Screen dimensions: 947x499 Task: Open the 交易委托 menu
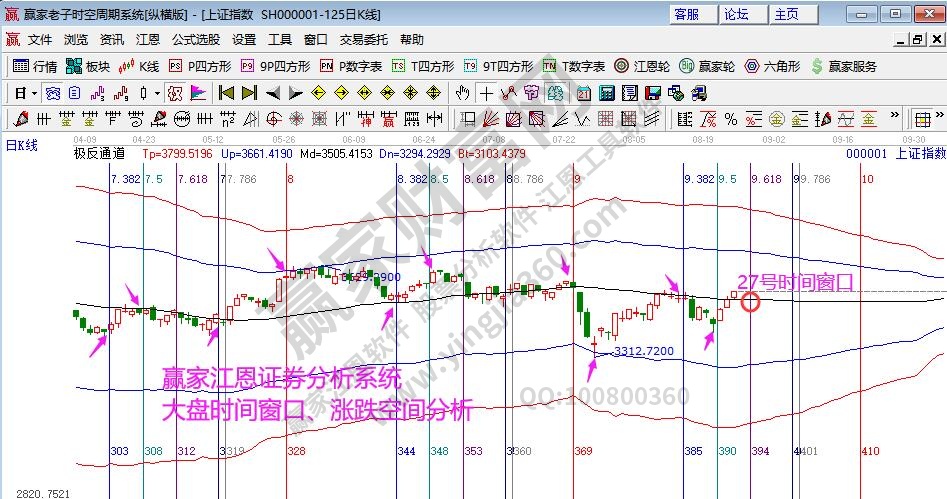363,40
